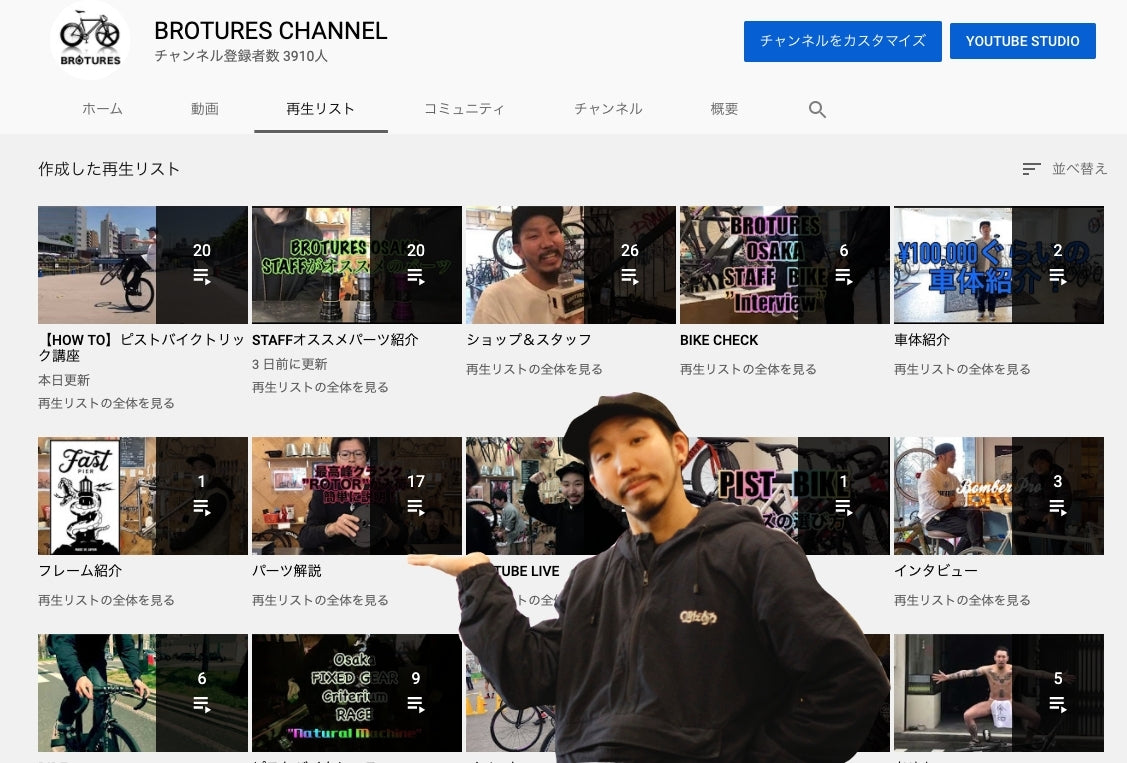1127x763 pixels.
Task: Open the フレーム紹介 playlist title
Action: [80, 571]
